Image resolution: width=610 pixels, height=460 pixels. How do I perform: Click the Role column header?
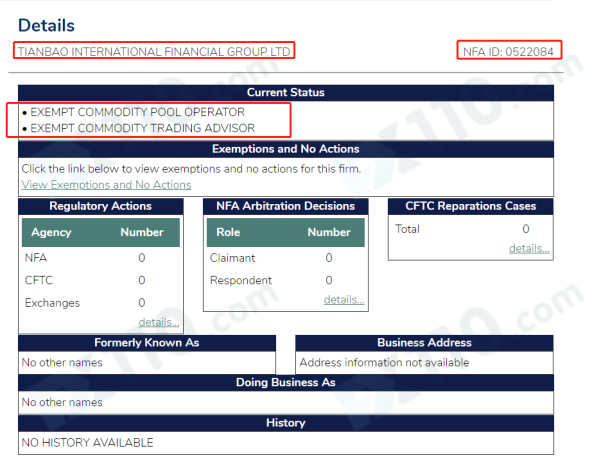228,232
